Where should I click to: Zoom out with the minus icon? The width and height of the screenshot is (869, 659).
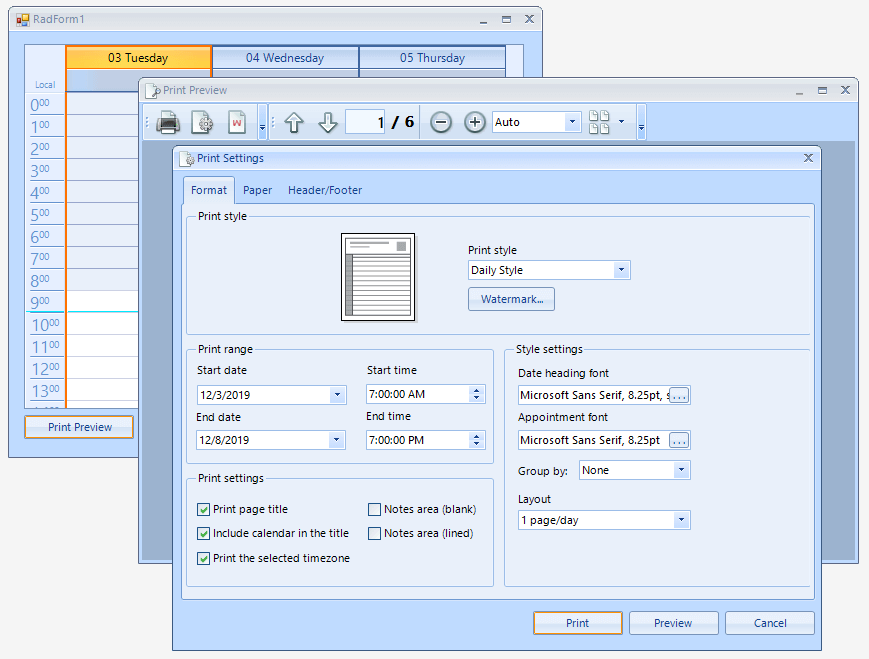tap(440, 122)
